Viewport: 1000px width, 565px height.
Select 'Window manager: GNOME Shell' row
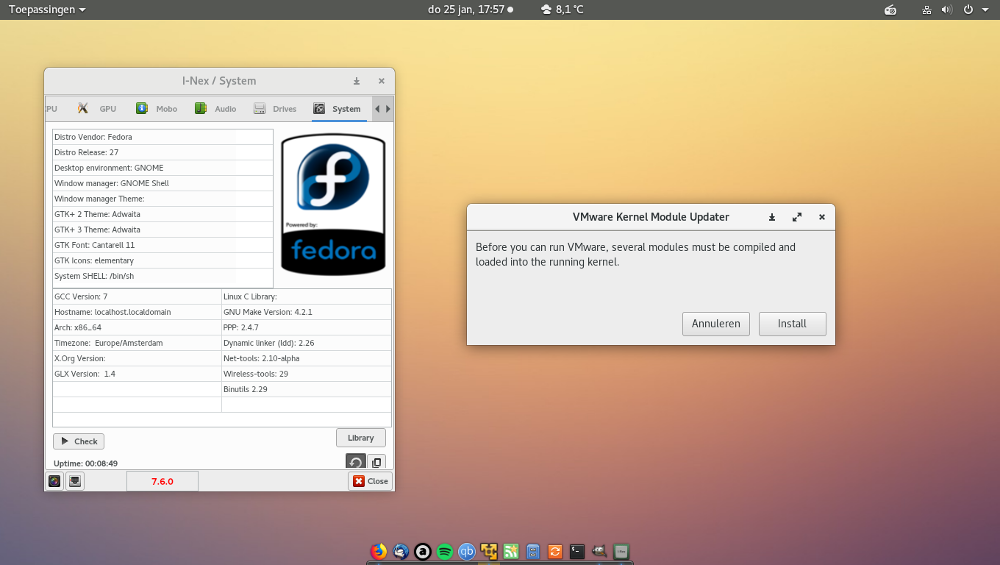pyautogui.click(x=163, y=183)
